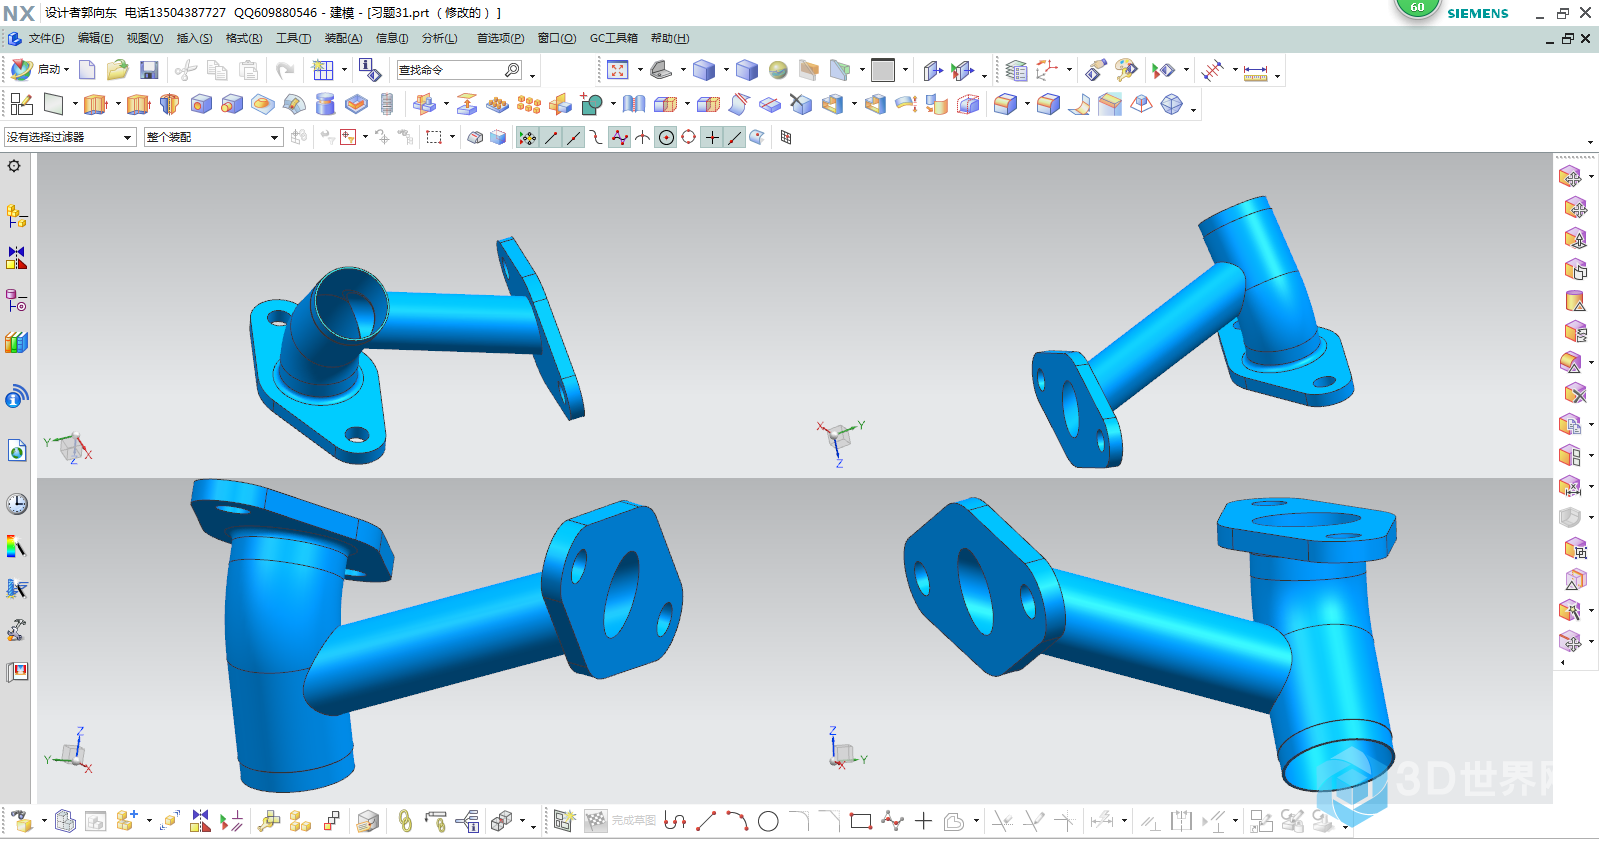Screen dimensions: 1599x841
Task: Open the GC工具箱 menu
Action: click(613, 38)
